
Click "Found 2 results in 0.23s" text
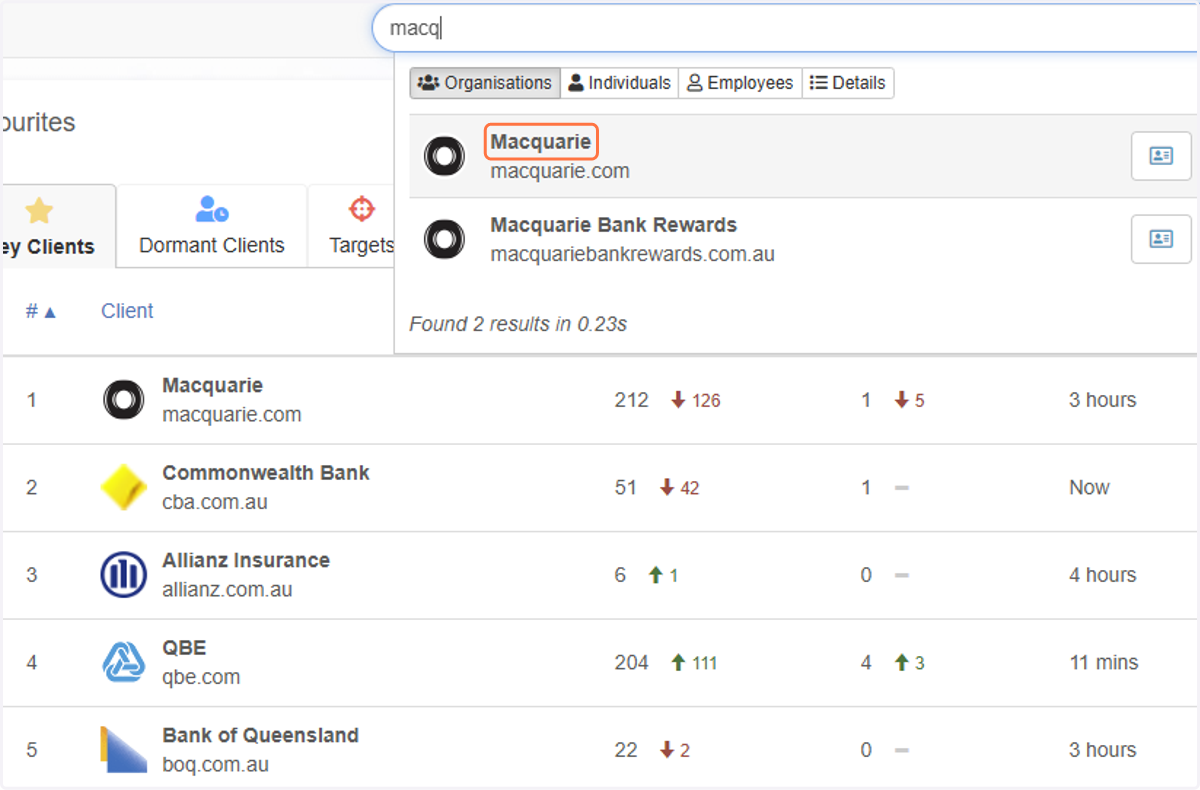518,324
